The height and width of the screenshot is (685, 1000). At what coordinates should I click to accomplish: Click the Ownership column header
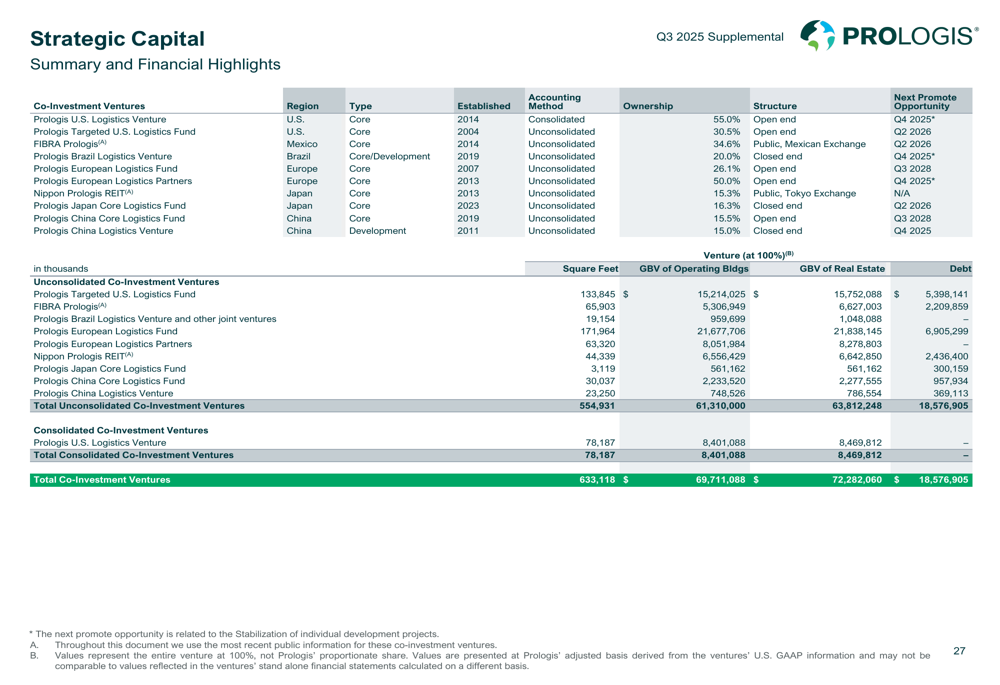point(648,103)
